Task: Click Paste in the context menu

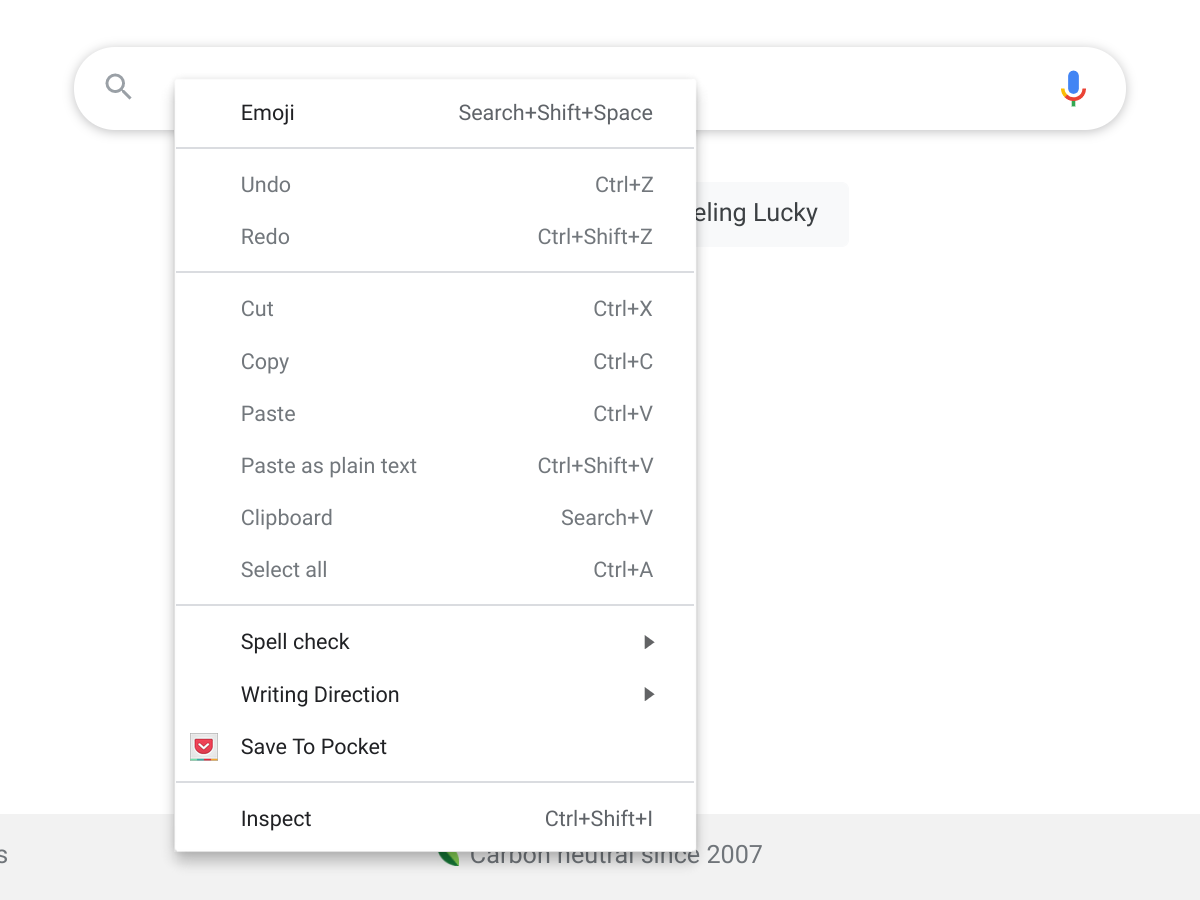Action: pos(268,414)
